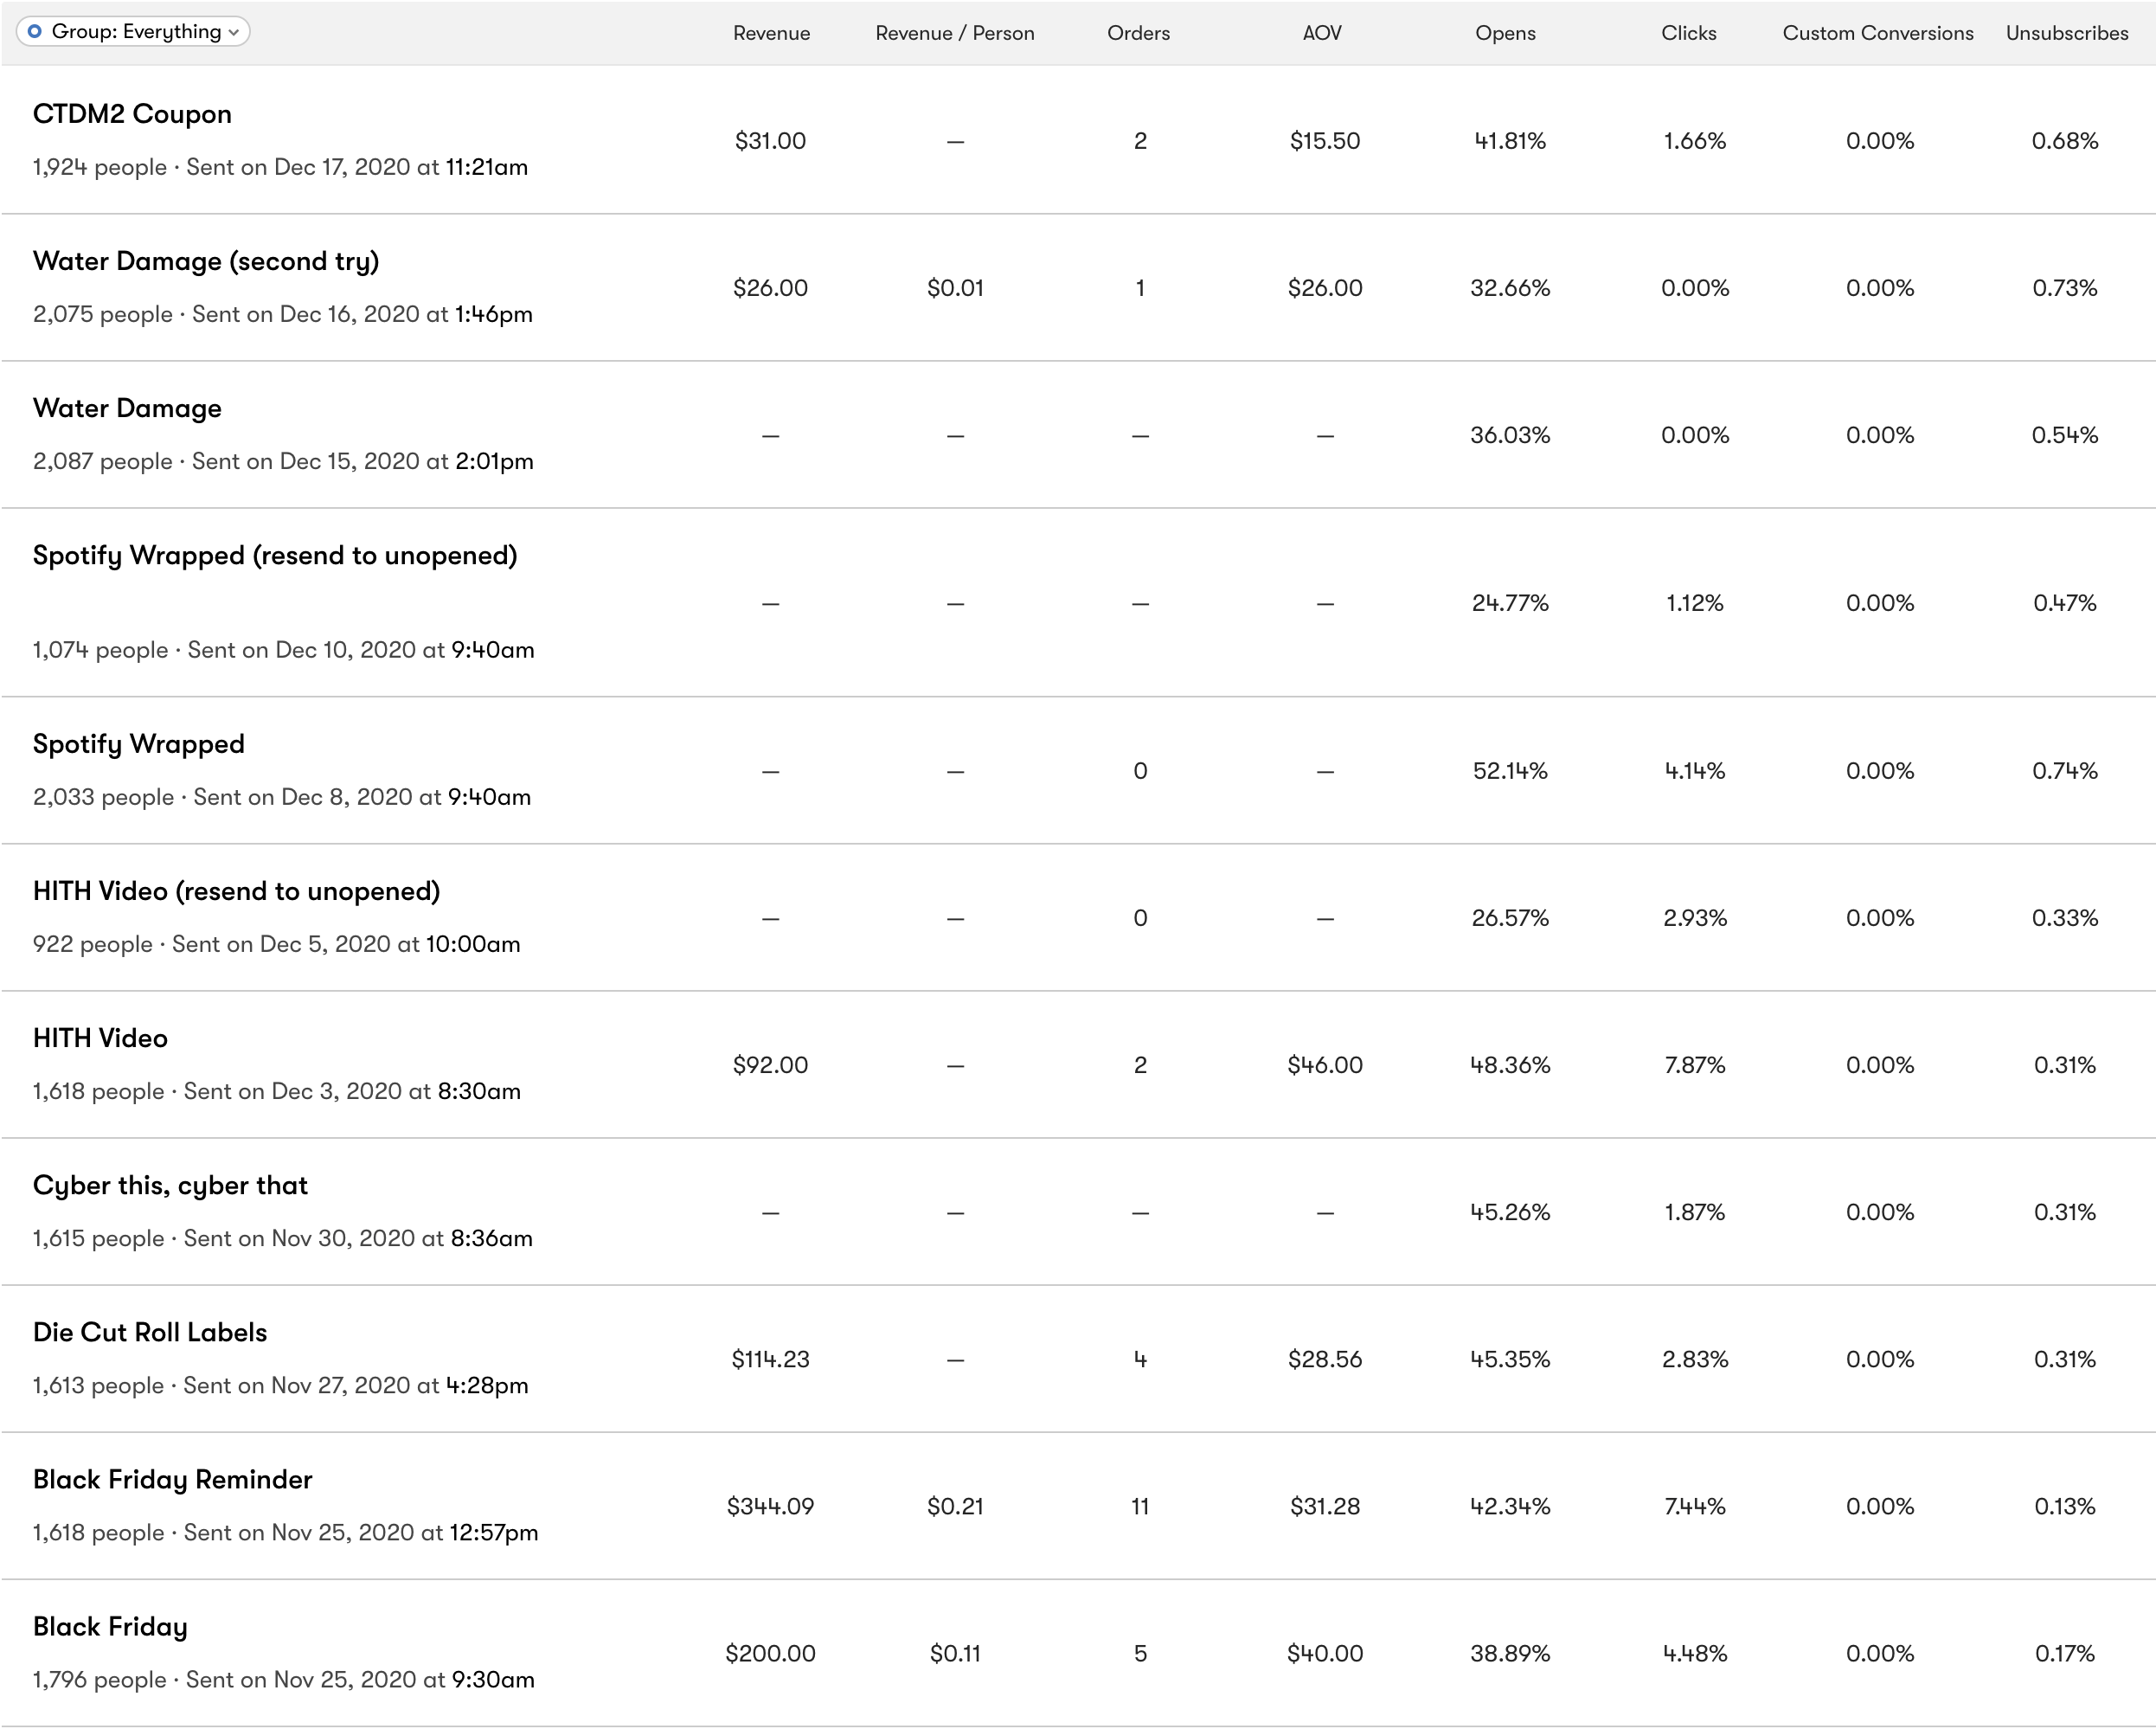Open the Black Friday Reminder broadcast
Viewport: 2156px width, 1729px height.
point(172,1479)
